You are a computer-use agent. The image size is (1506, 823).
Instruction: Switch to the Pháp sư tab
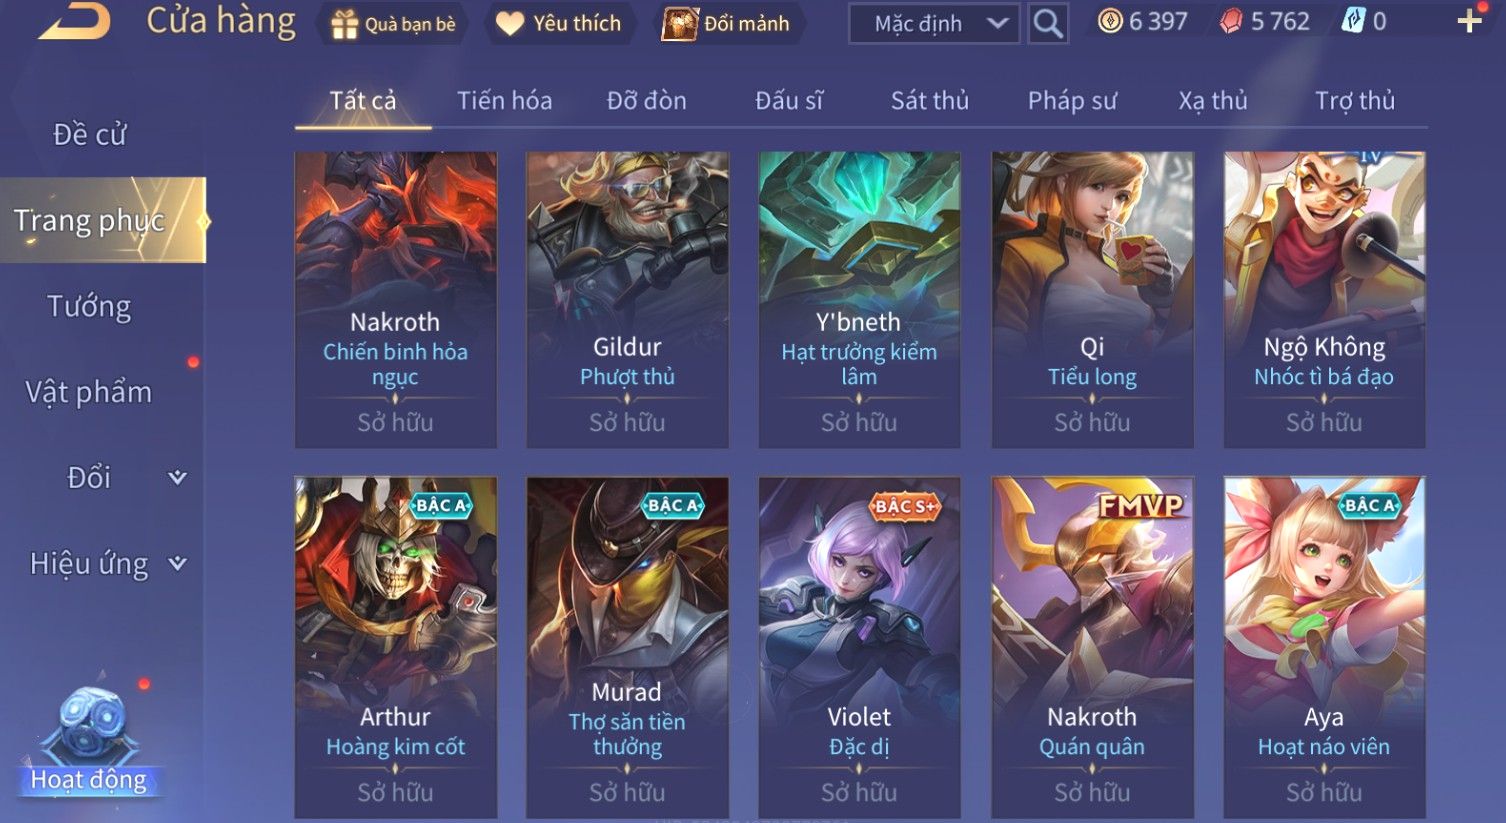[1072, 100]
